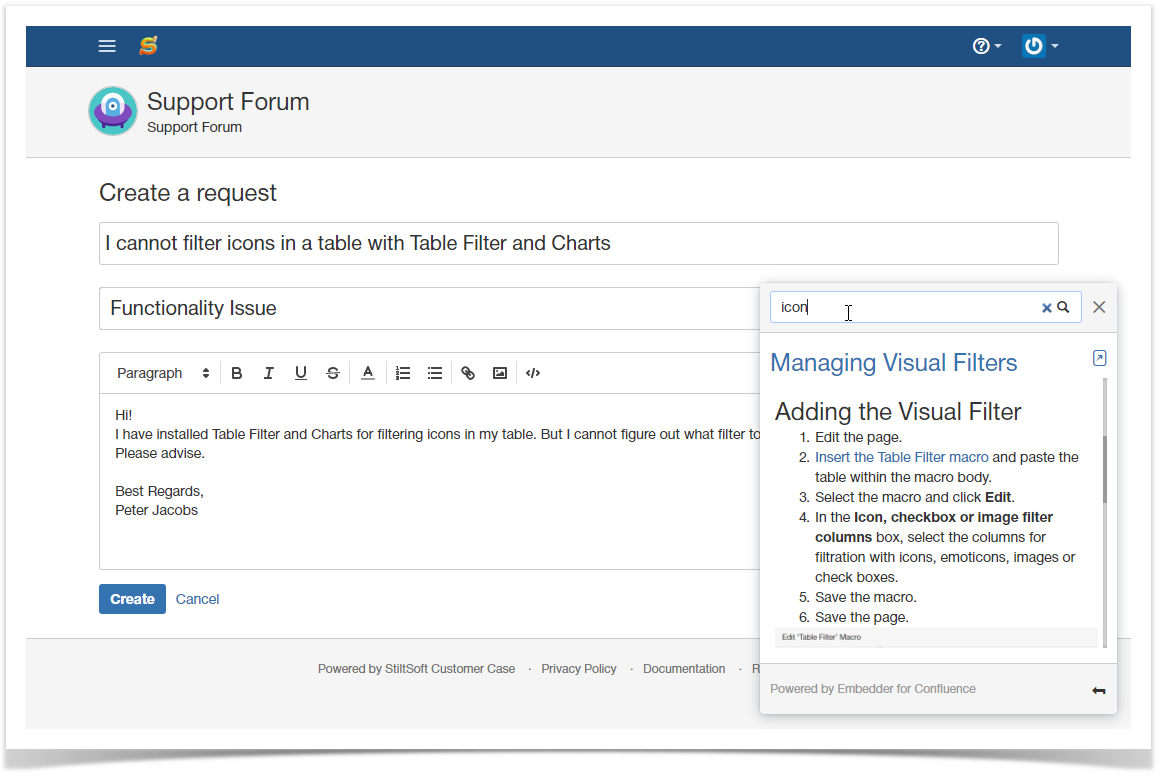1165x778 pixels.
Task: Clear the search text with the x icon
Action: pos(1046,308)
